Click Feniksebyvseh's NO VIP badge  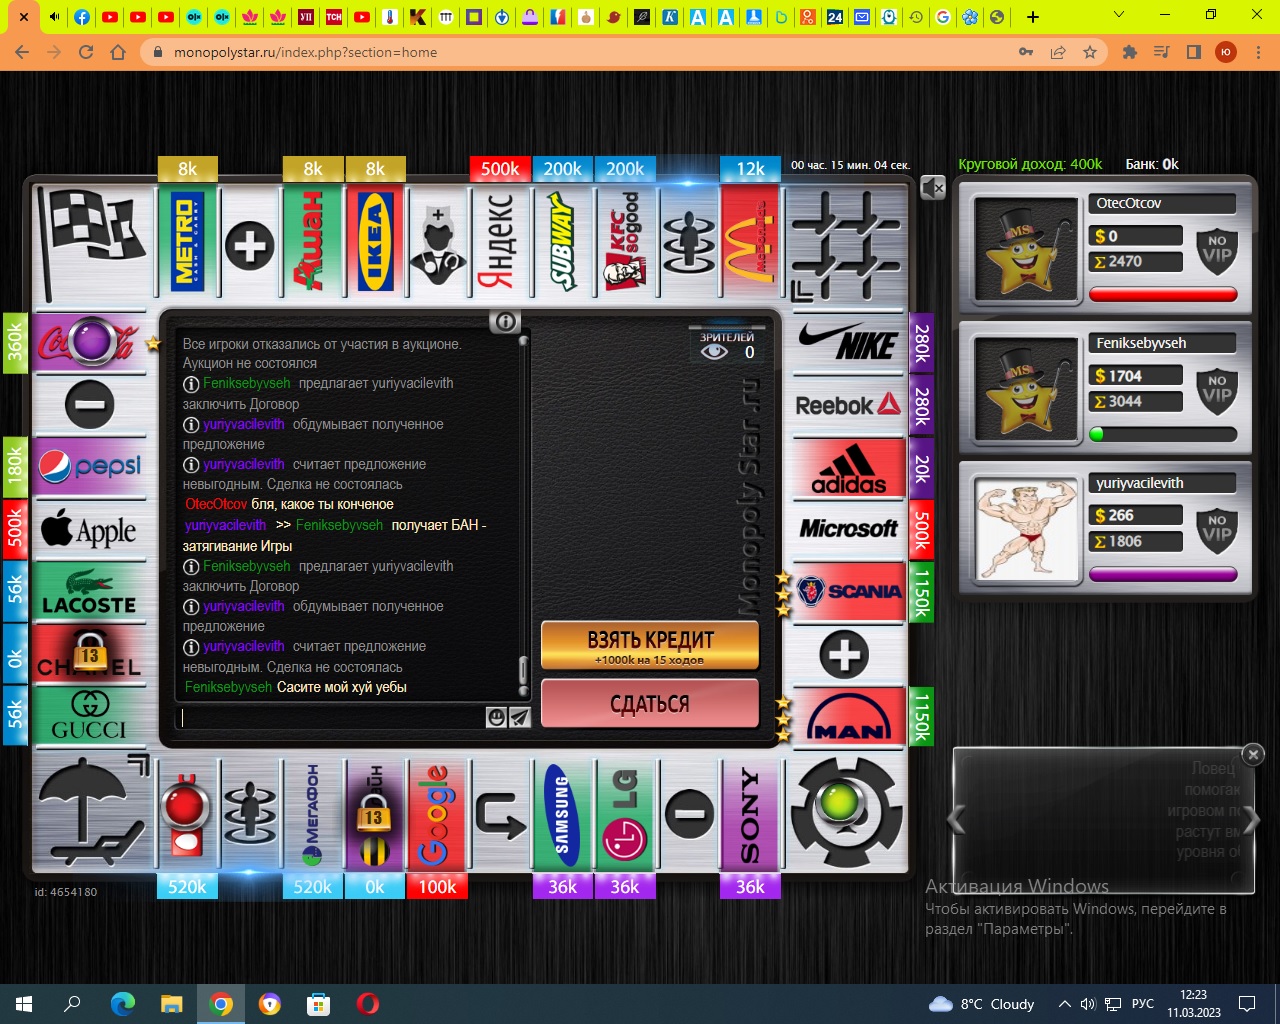[1217, 390]
